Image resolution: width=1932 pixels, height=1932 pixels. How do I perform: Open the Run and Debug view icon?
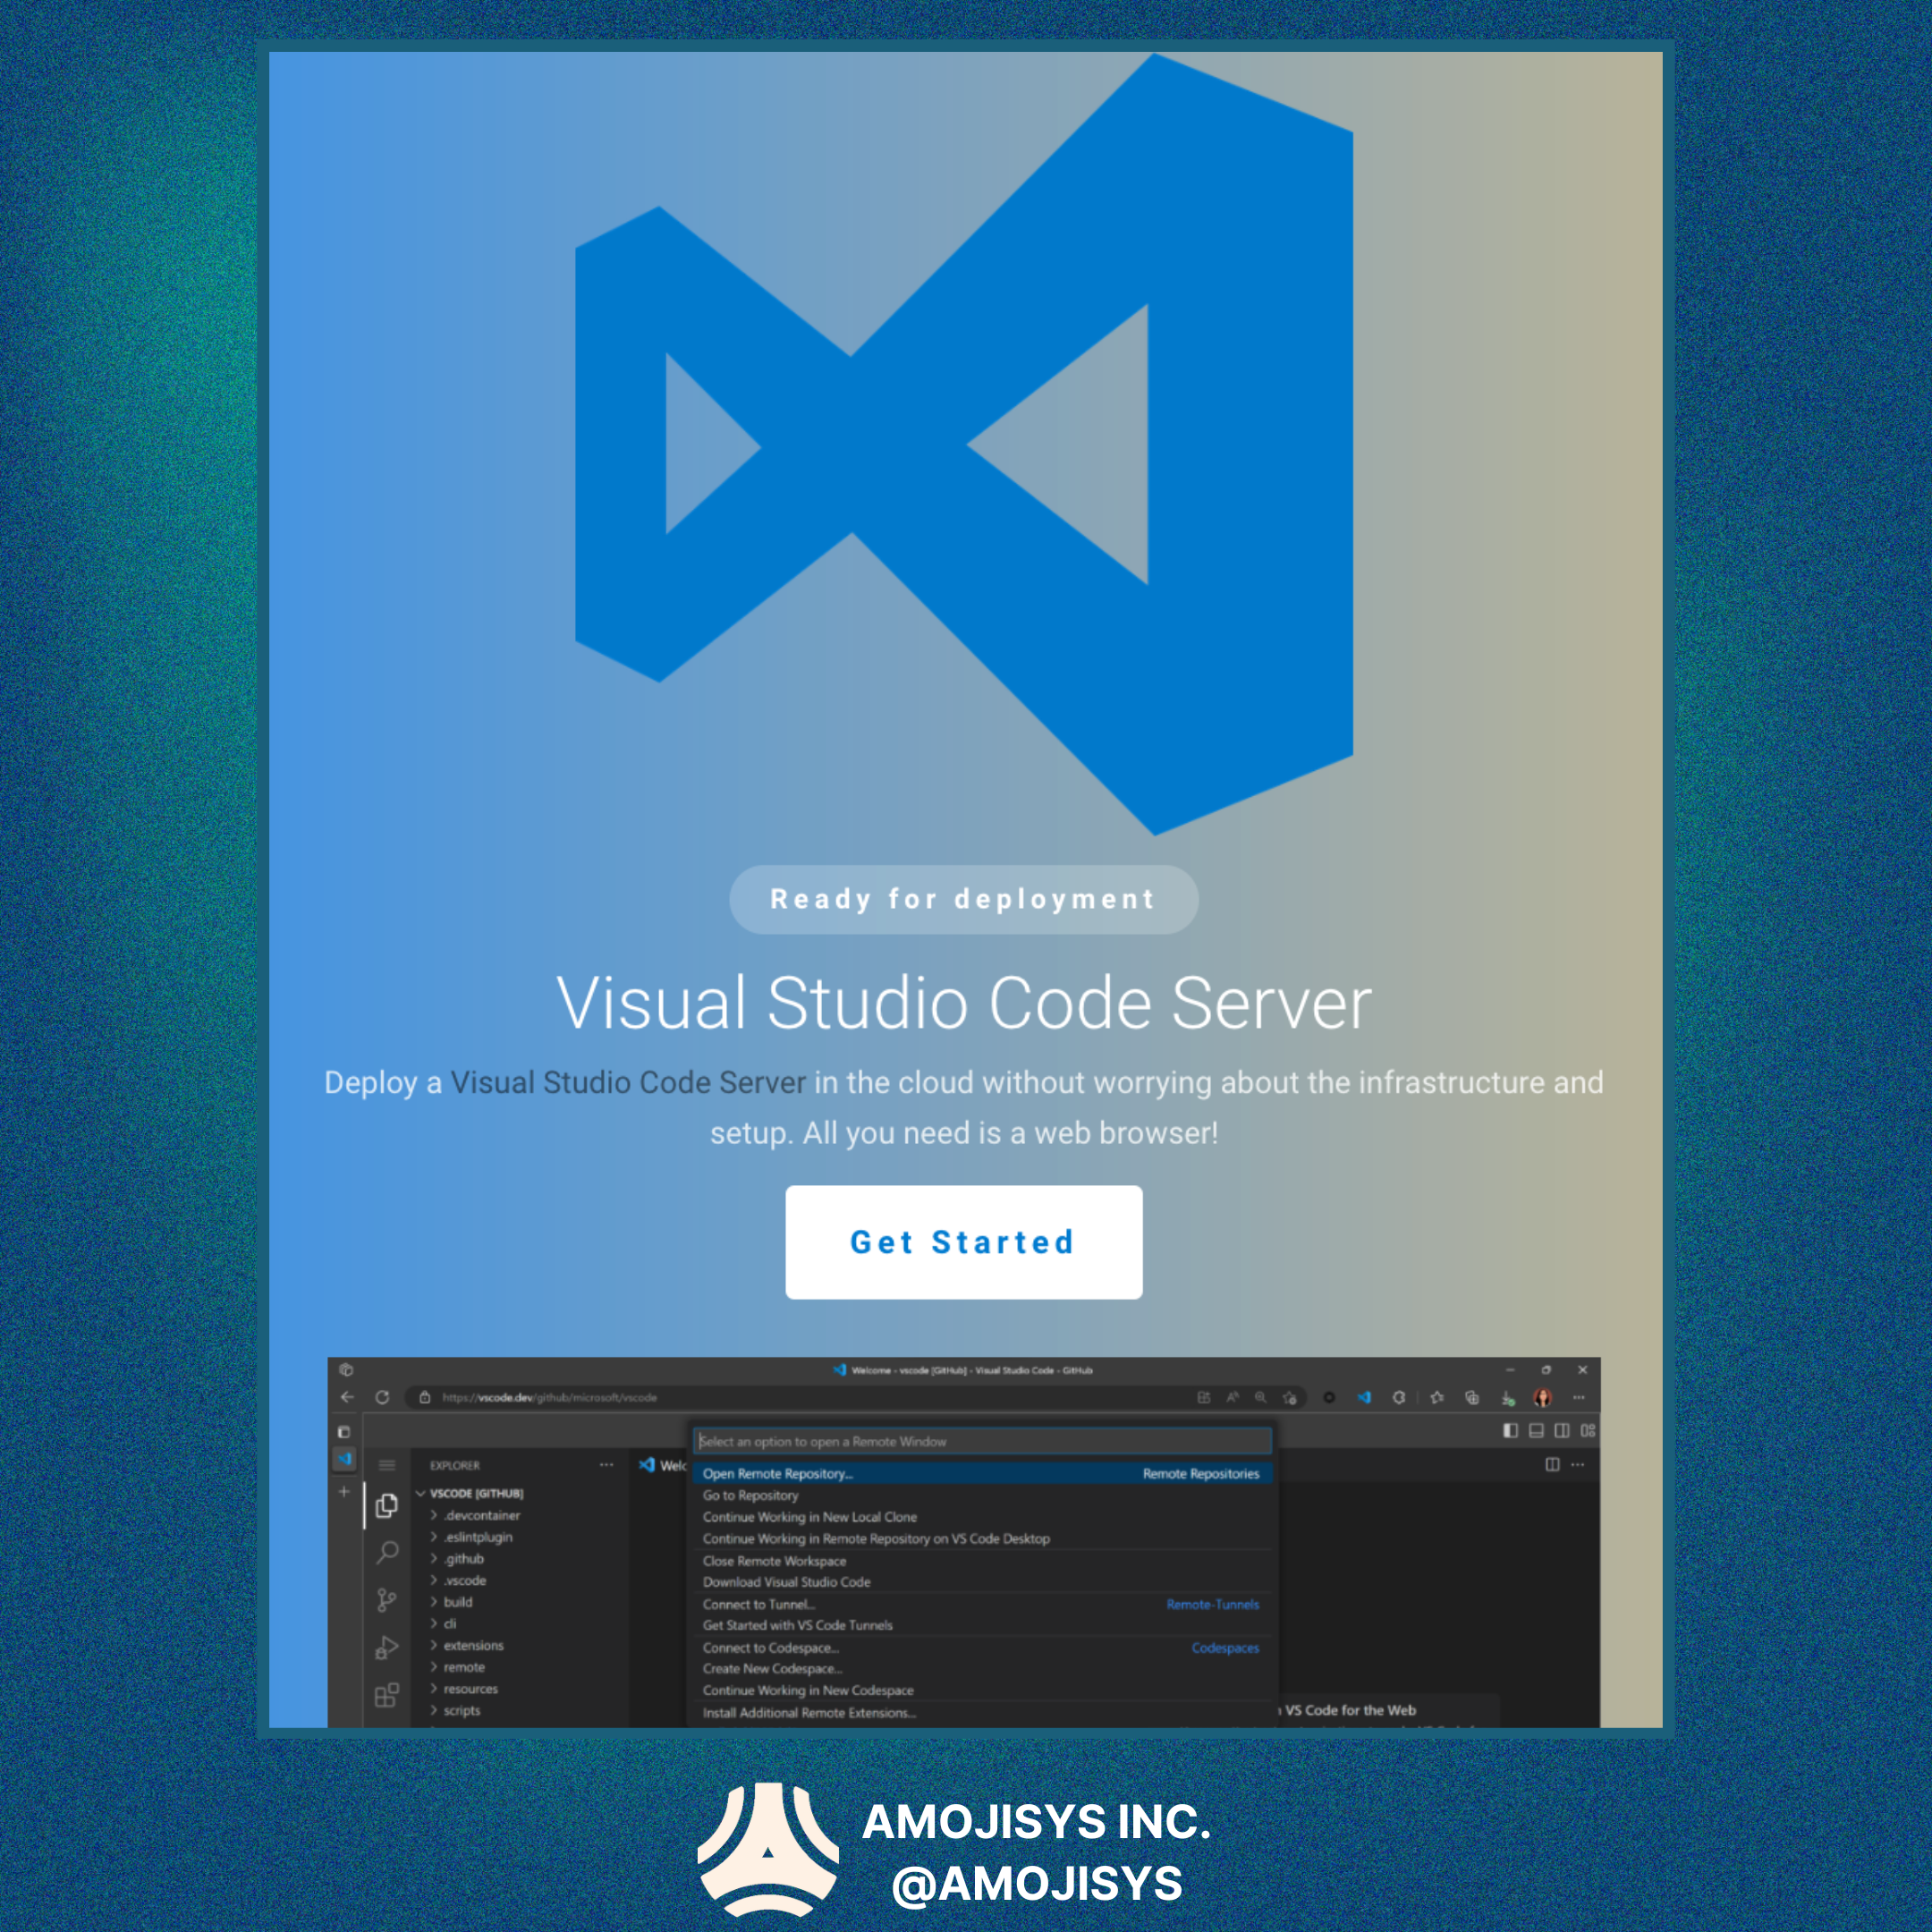pyautogui.click(x=387, y=1647)
